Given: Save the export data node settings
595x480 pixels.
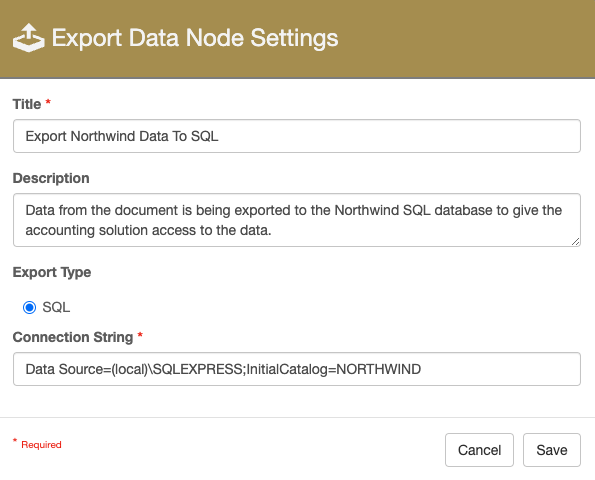Looking at the screenshot, I should coord(552,450).
